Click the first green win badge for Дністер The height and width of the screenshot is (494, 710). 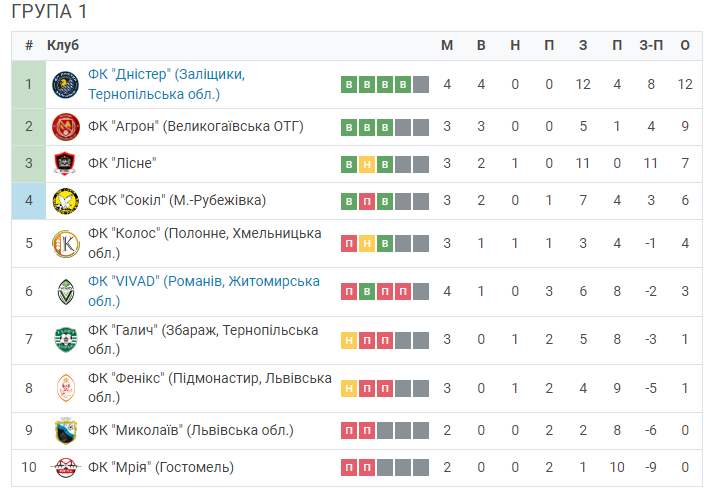(349, 85)
